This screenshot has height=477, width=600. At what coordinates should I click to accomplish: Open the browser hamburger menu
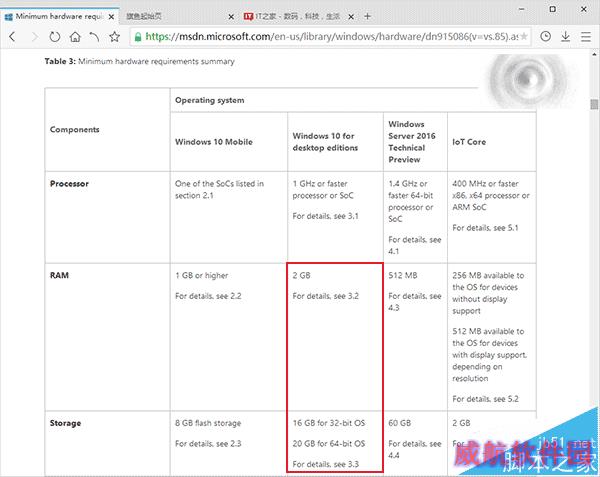coord(586,37)
